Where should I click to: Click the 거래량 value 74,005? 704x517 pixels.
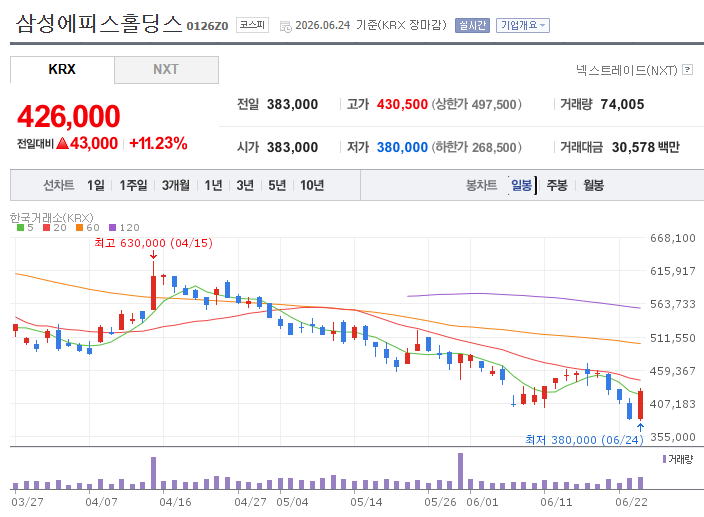tap(622, 105)
